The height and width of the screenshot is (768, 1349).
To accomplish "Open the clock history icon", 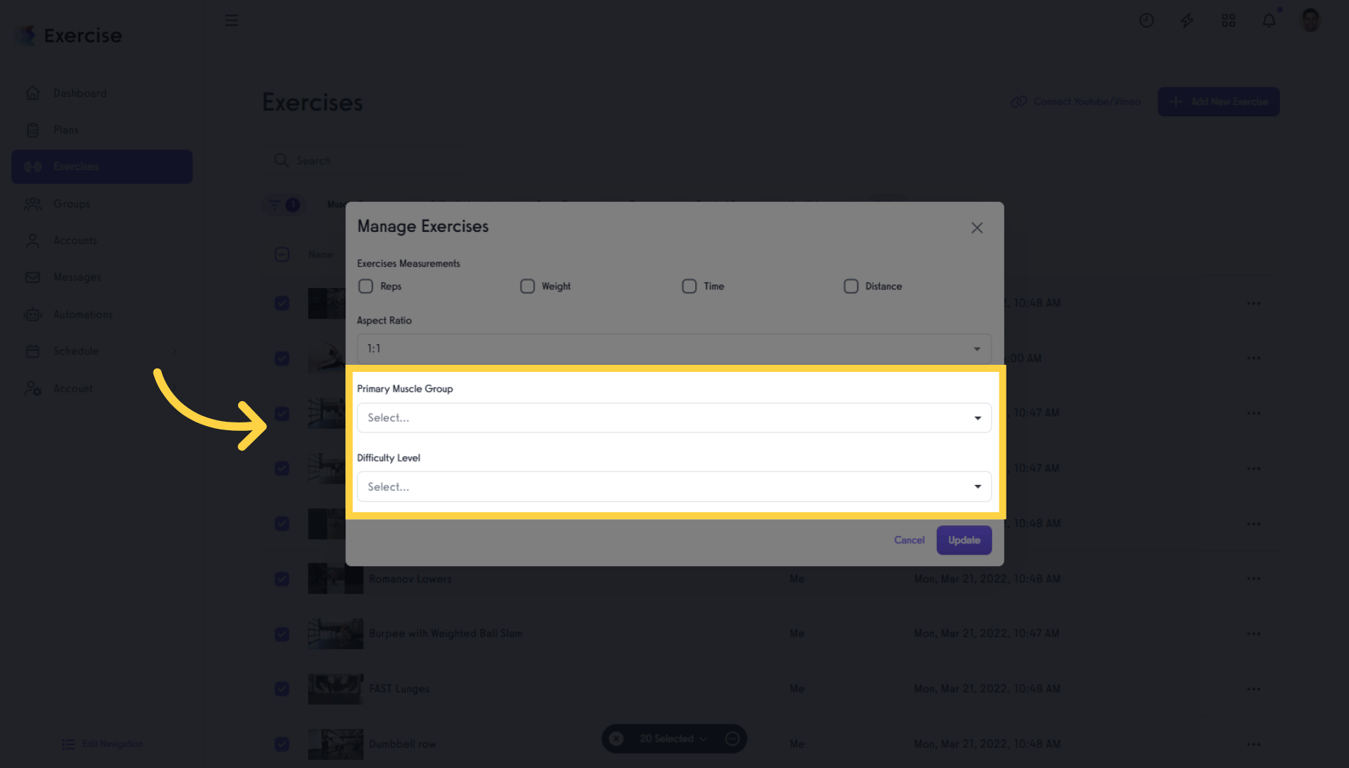I will click(1146, 20).
